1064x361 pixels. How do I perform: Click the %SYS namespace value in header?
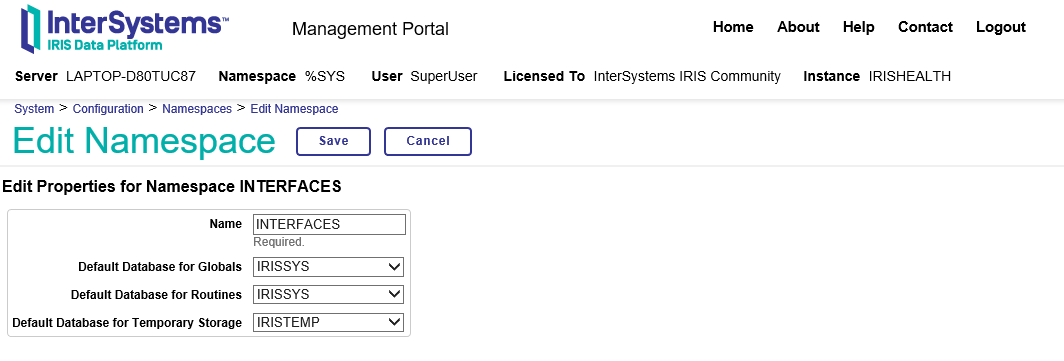[x=324, y=77]
